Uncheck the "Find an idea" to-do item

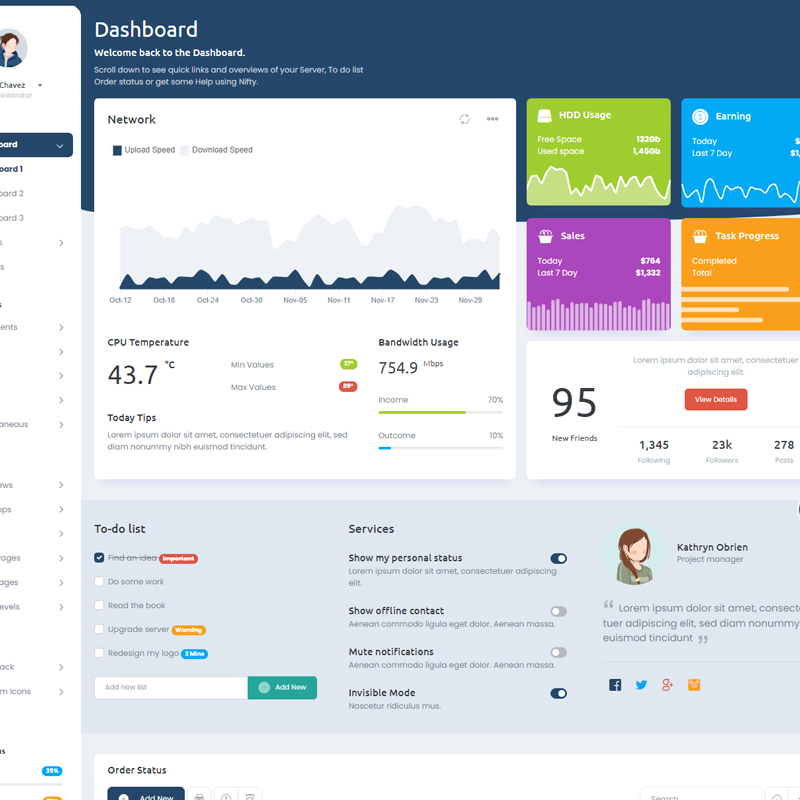point(99,558)
